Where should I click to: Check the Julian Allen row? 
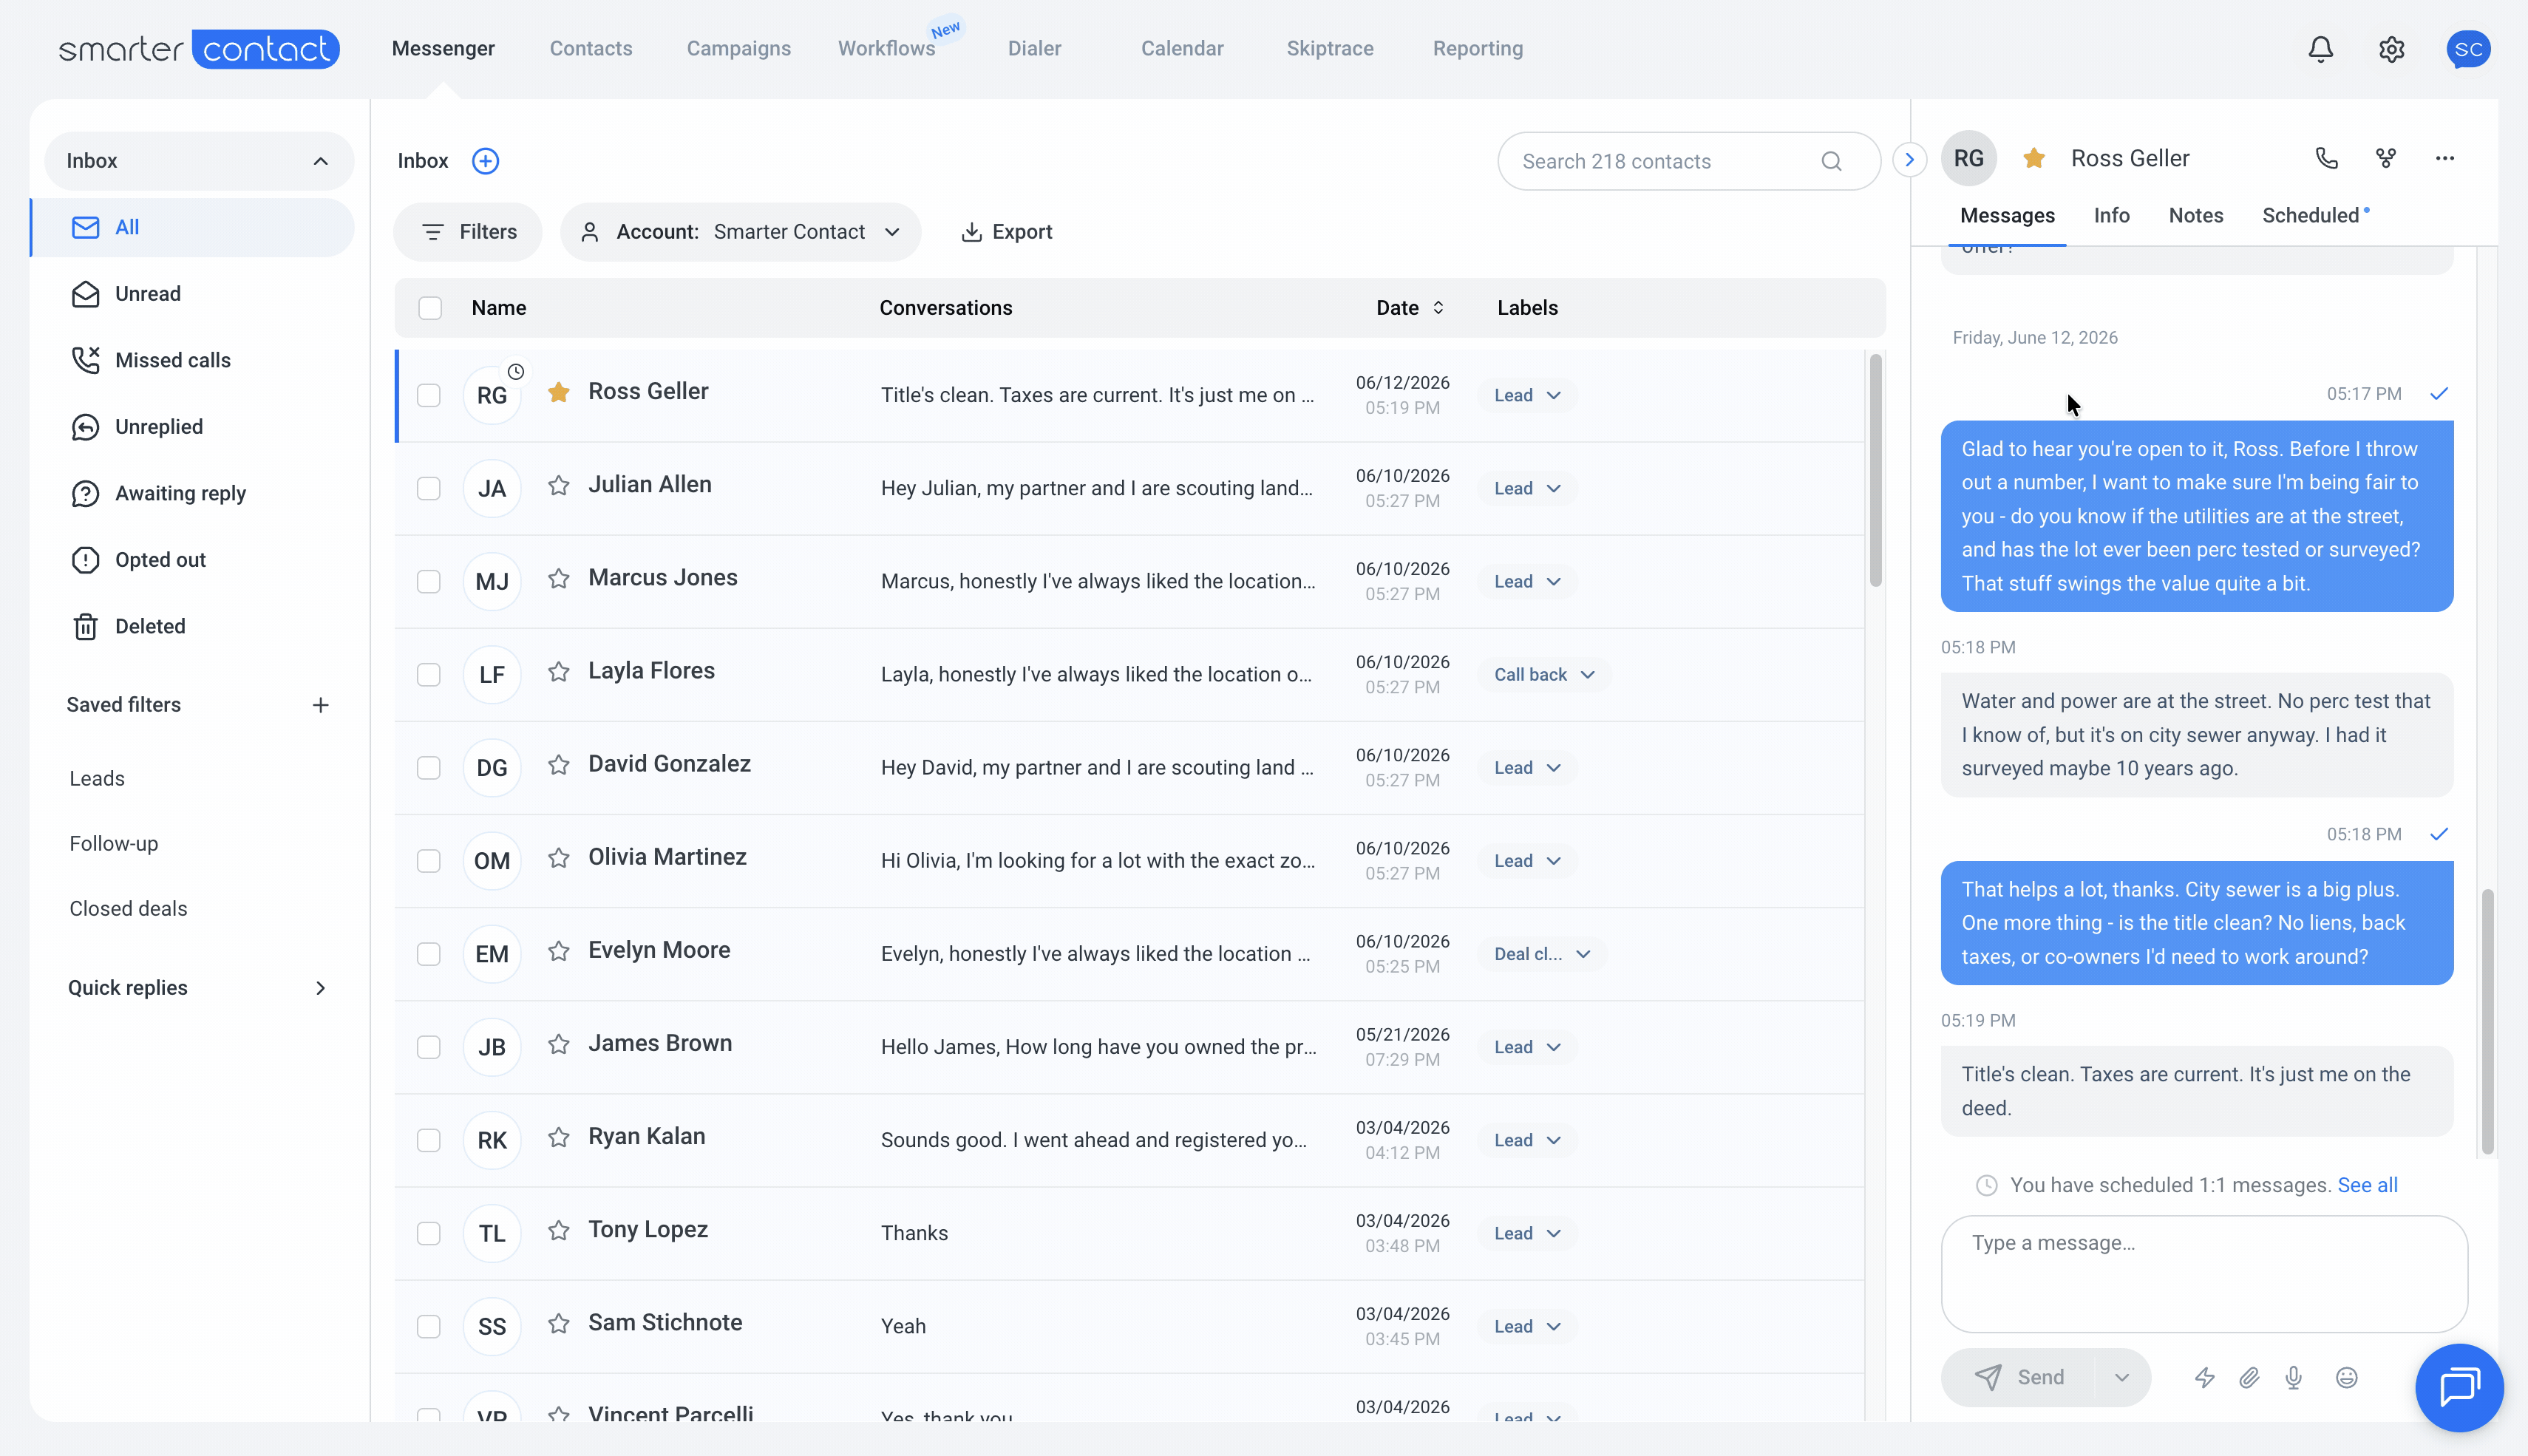(428, 488)
